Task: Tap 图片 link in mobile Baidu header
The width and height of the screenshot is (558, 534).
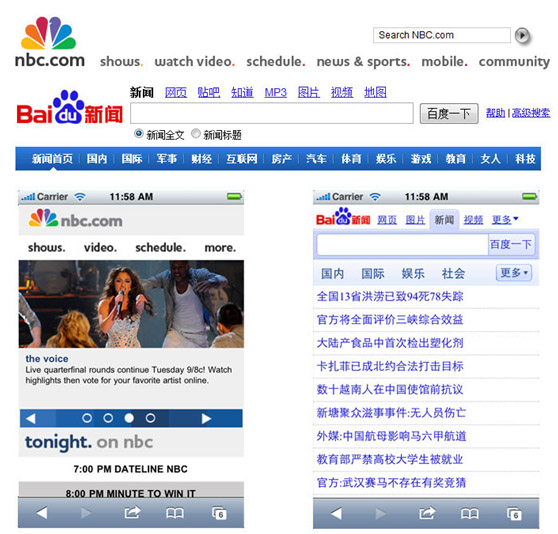Action: [415, 220]
